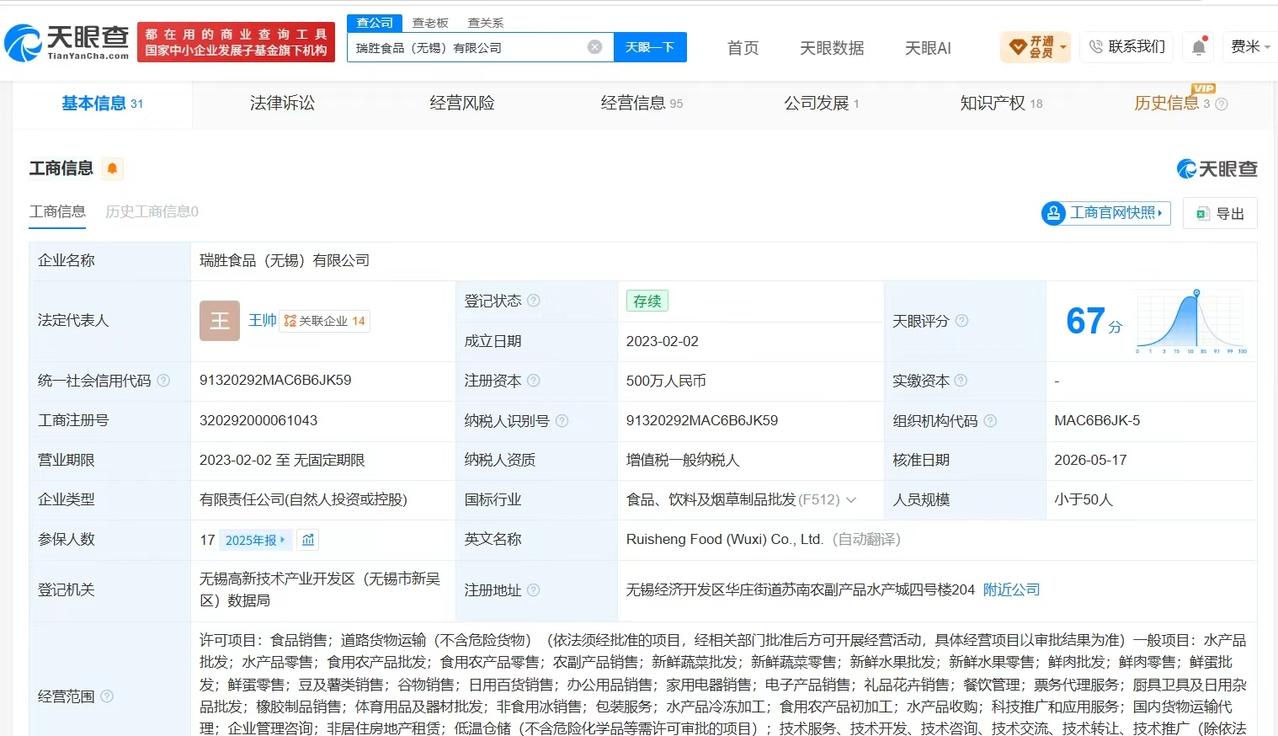Click the 存续 registration status badge
Viewport: 1278px width, 736px height.
[x=647, y=301]
